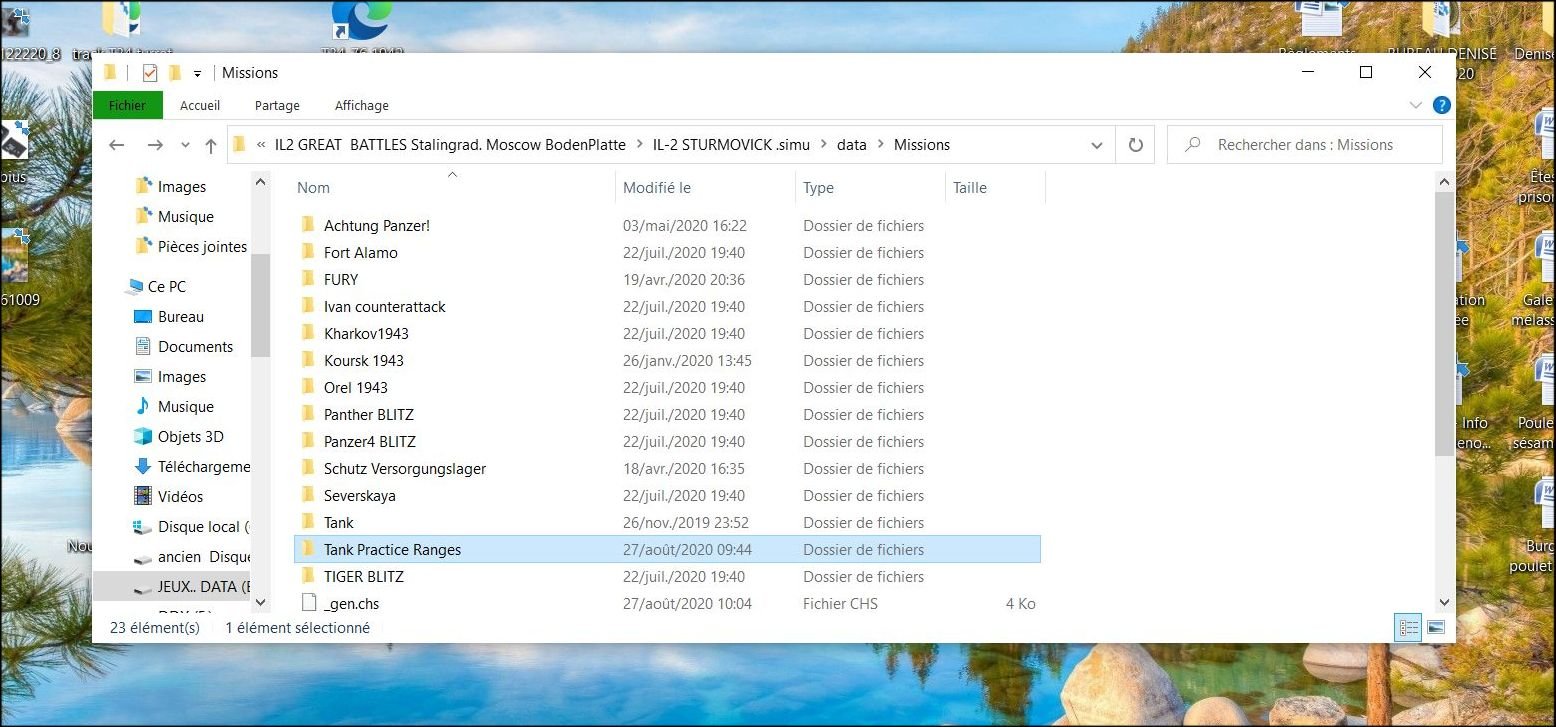Click the Rechercher dans Missions search box
Screen dimensions: 1556x727
coord(1305,145)
